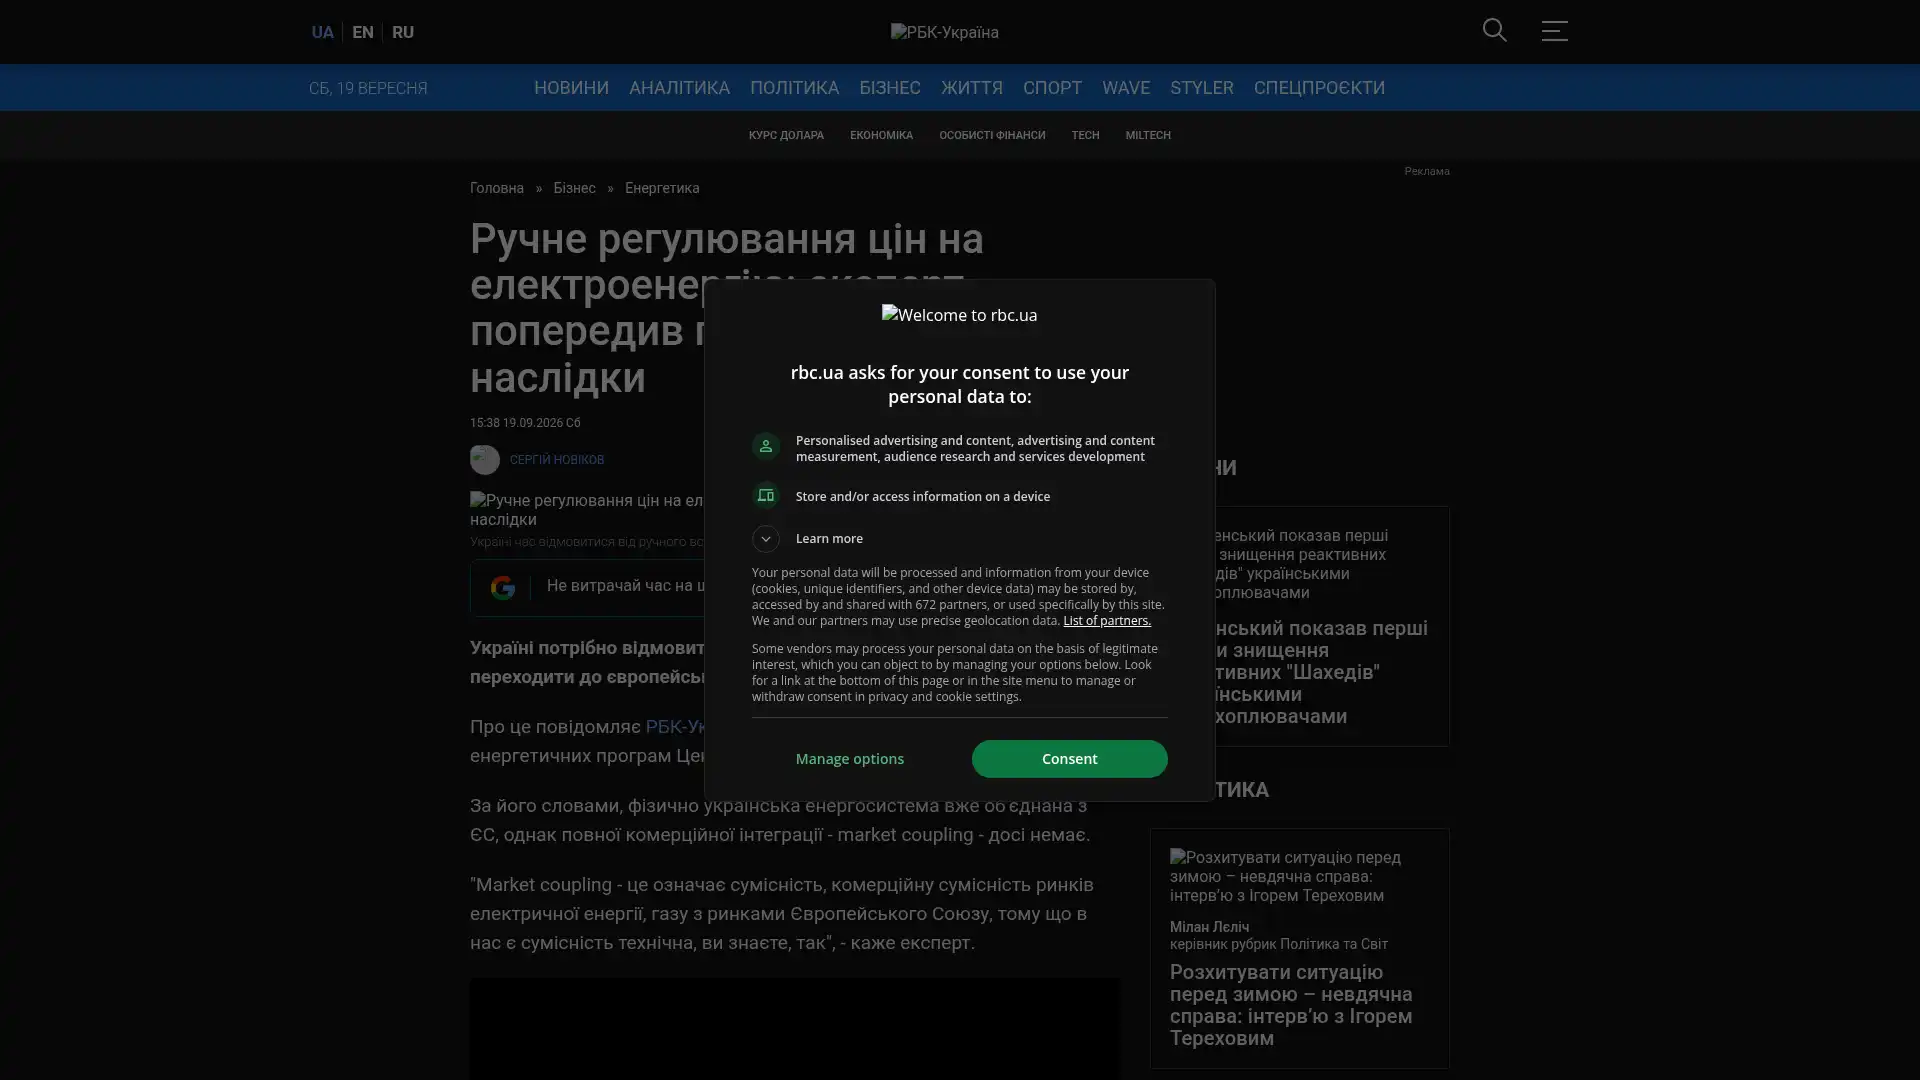Click Manage options button
Image resolution: width=1920 pixels, height=1080 pixels.
click(x=850, y=759)
